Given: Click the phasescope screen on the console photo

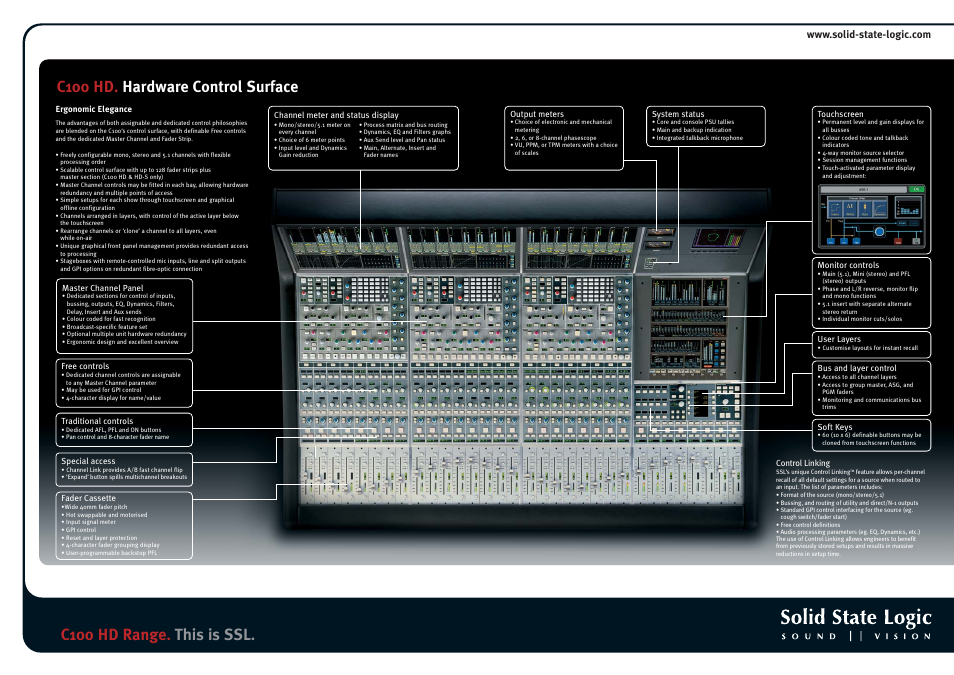Looking at the screenshot, I should (x=719, y=238).
